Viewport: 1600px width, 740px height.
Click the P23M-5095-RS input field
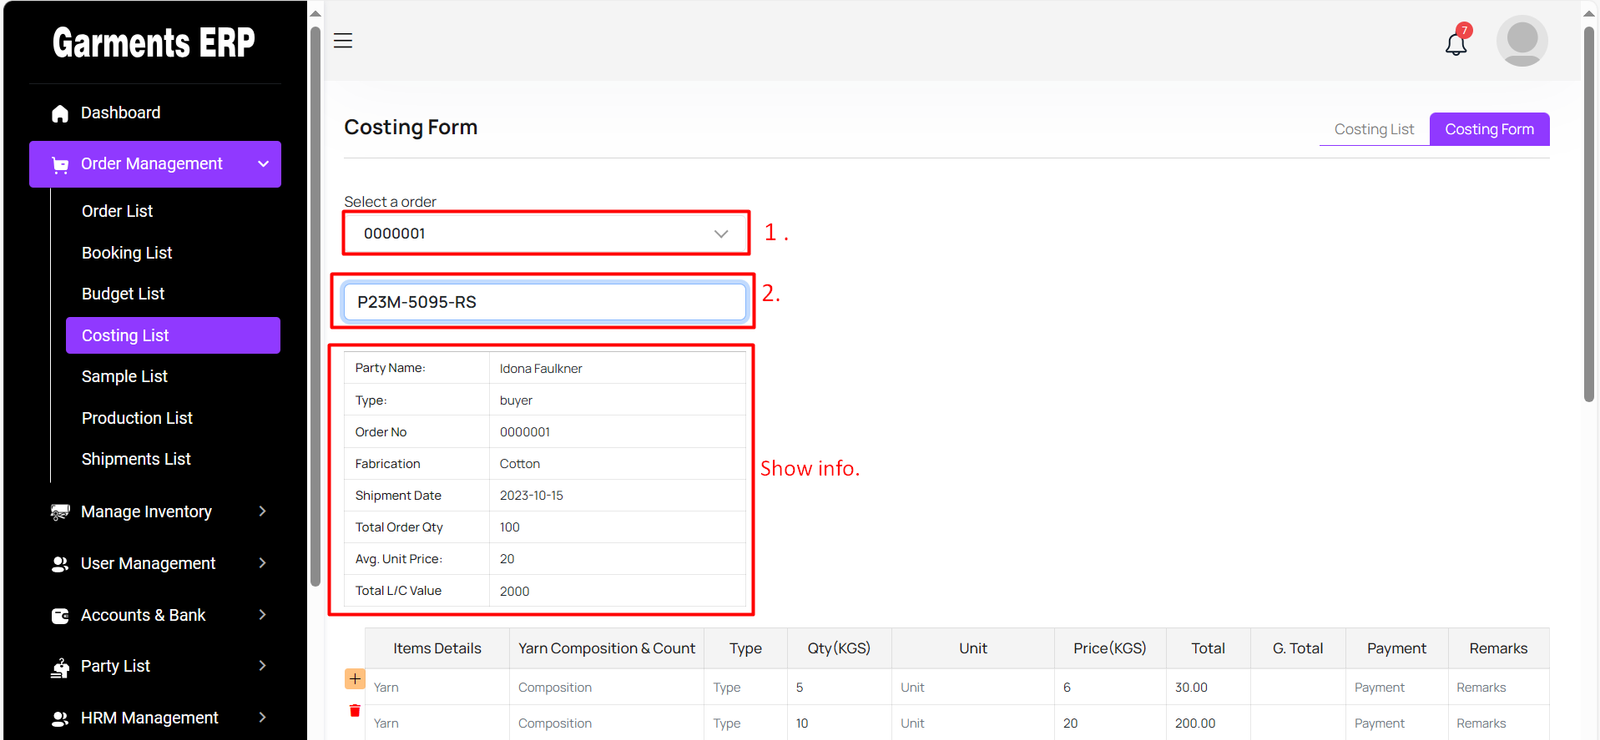545,302
